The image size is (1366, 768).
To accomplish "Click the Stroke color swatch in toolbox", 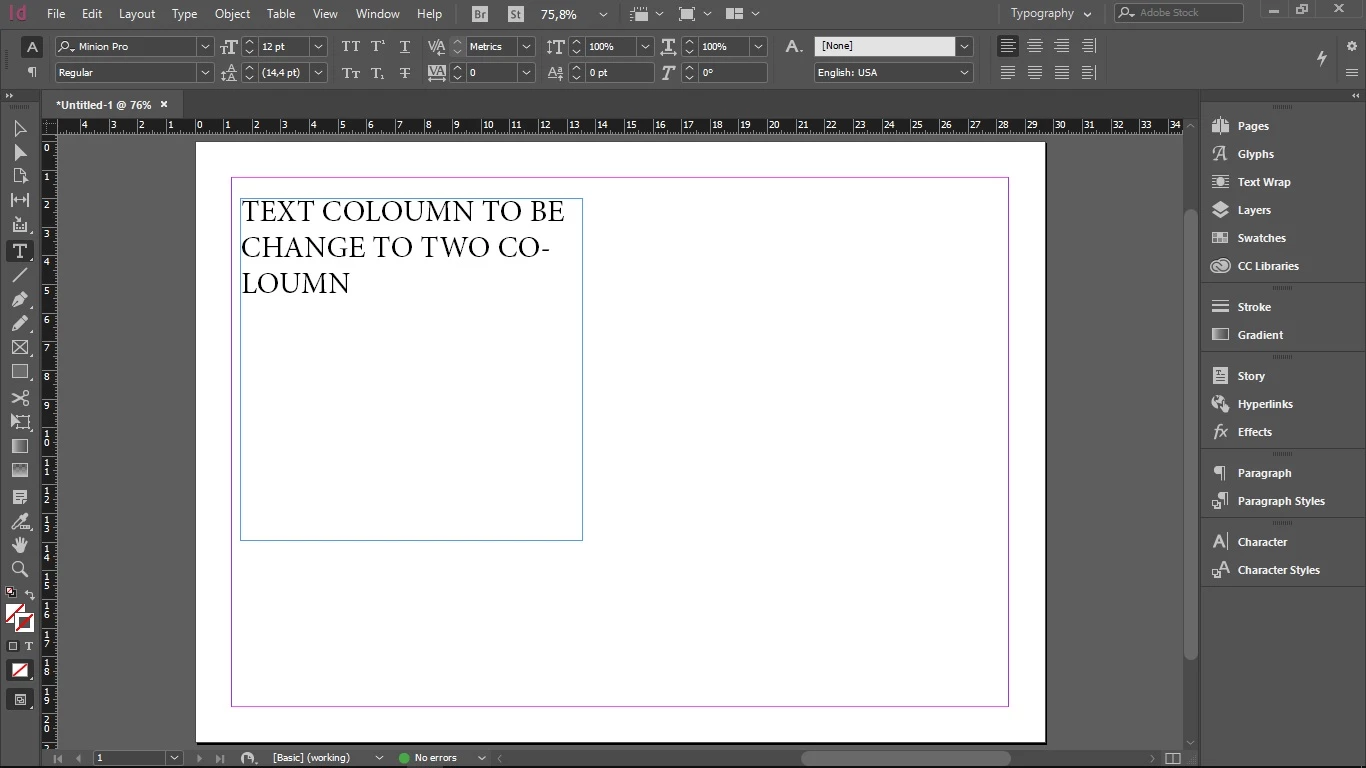I will pos(26,623).
